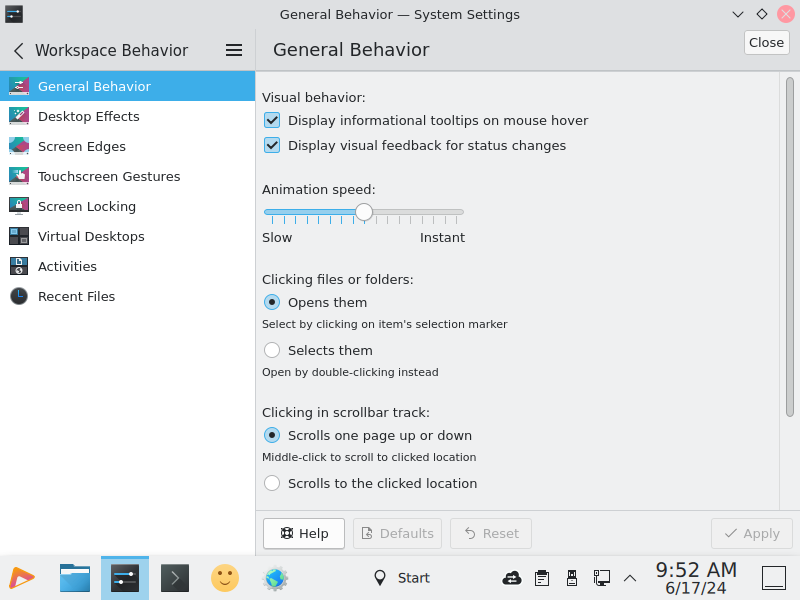Open the clipboard tray icon
Screen dimensions: 800x600
(542, 578)
